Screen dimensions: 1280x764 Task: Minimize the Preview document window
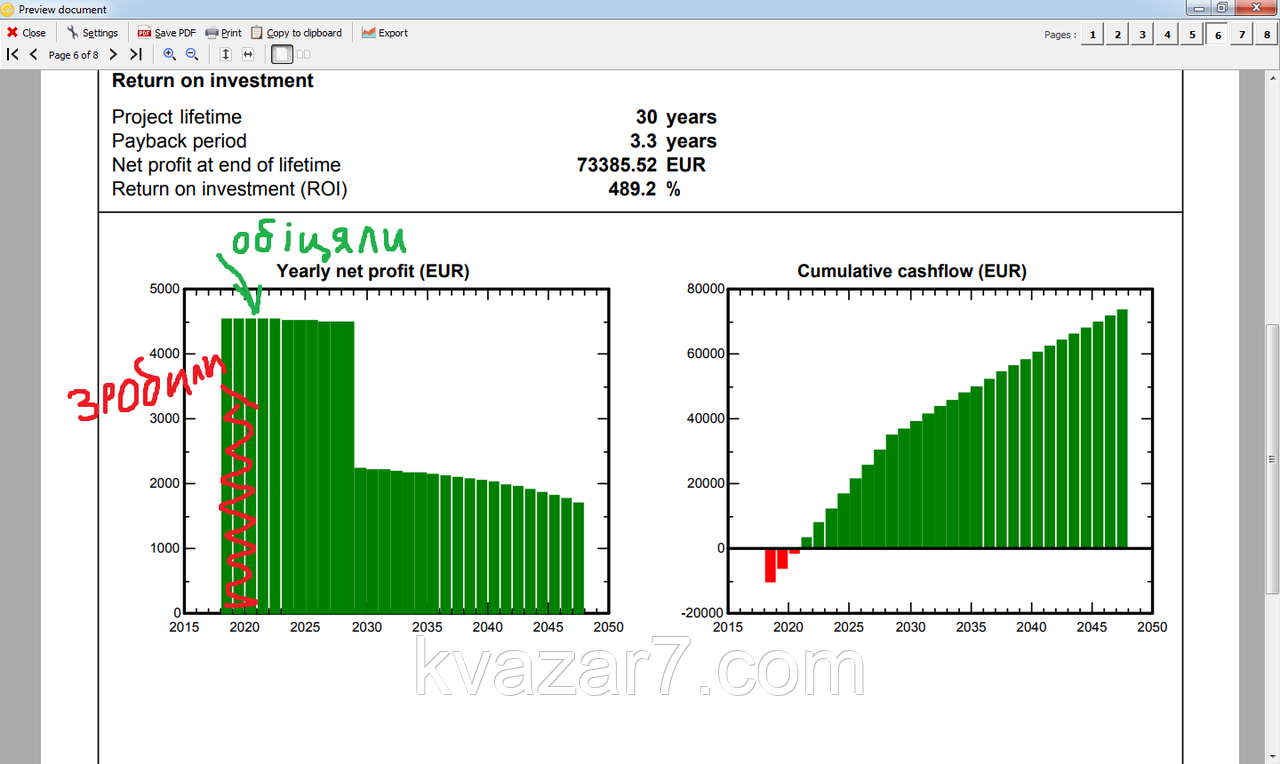click(1197, 7)
